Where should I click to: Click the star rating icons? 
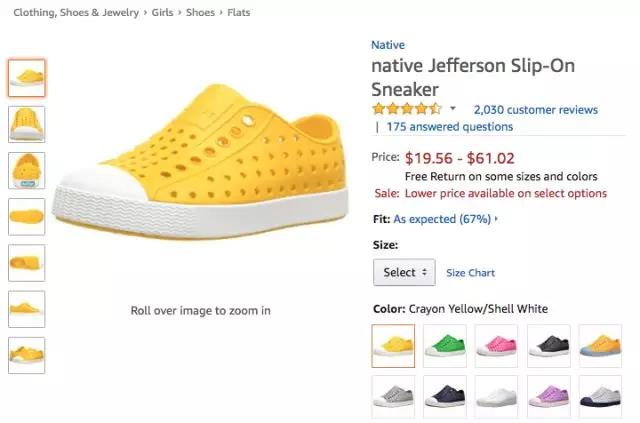point(406,109)
